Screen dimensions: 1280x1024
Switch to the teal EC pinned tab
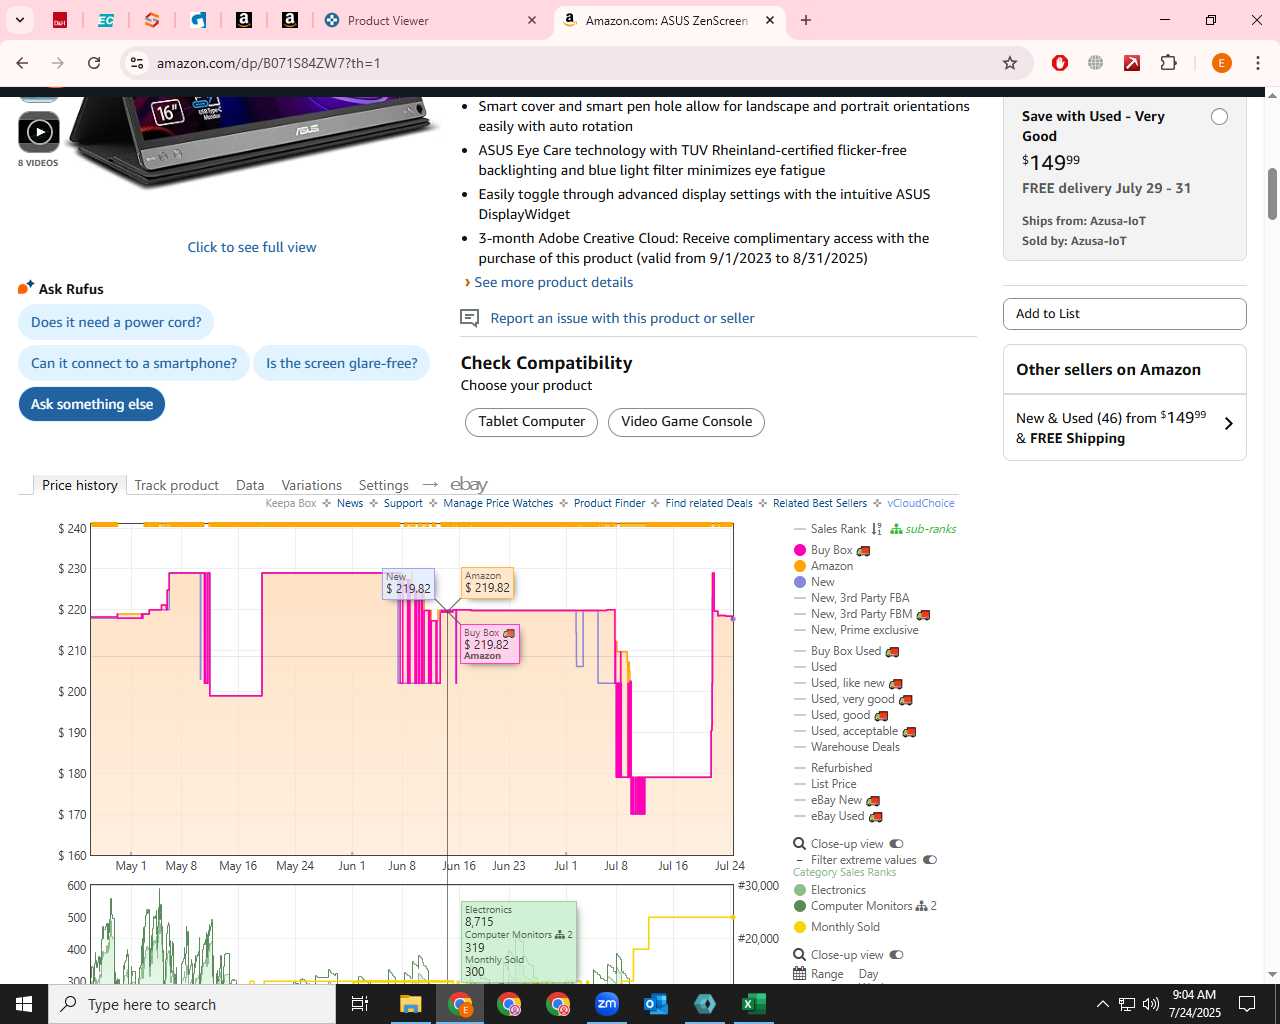coord(106,20)
